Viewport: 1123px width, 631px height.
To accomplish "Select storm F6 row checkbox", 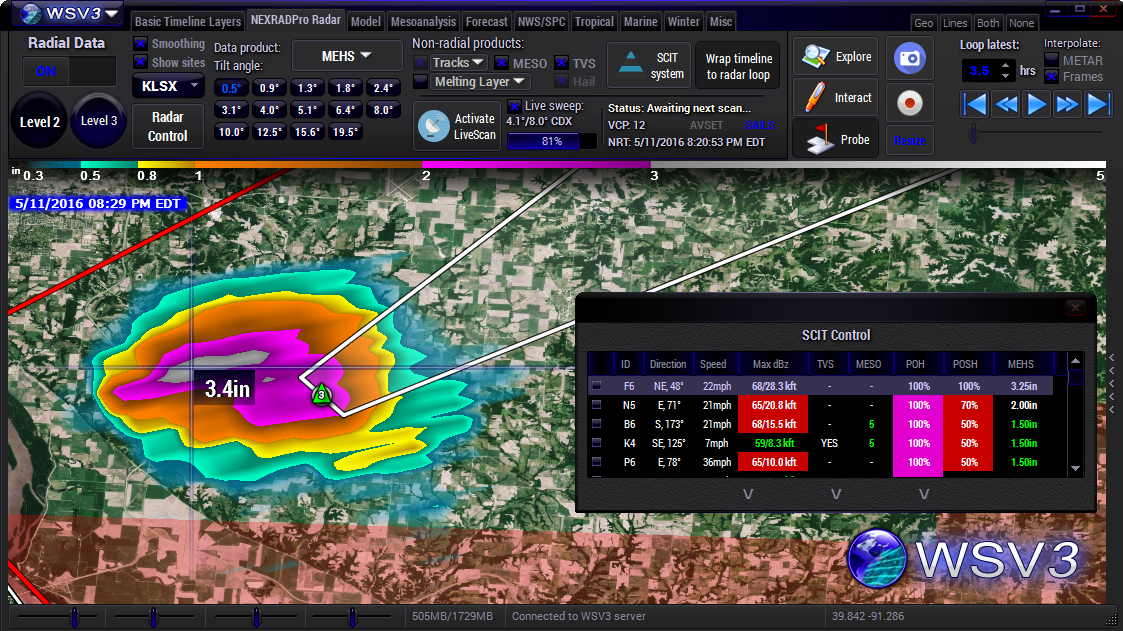I will pyautogui.click(x=596, y=385).
